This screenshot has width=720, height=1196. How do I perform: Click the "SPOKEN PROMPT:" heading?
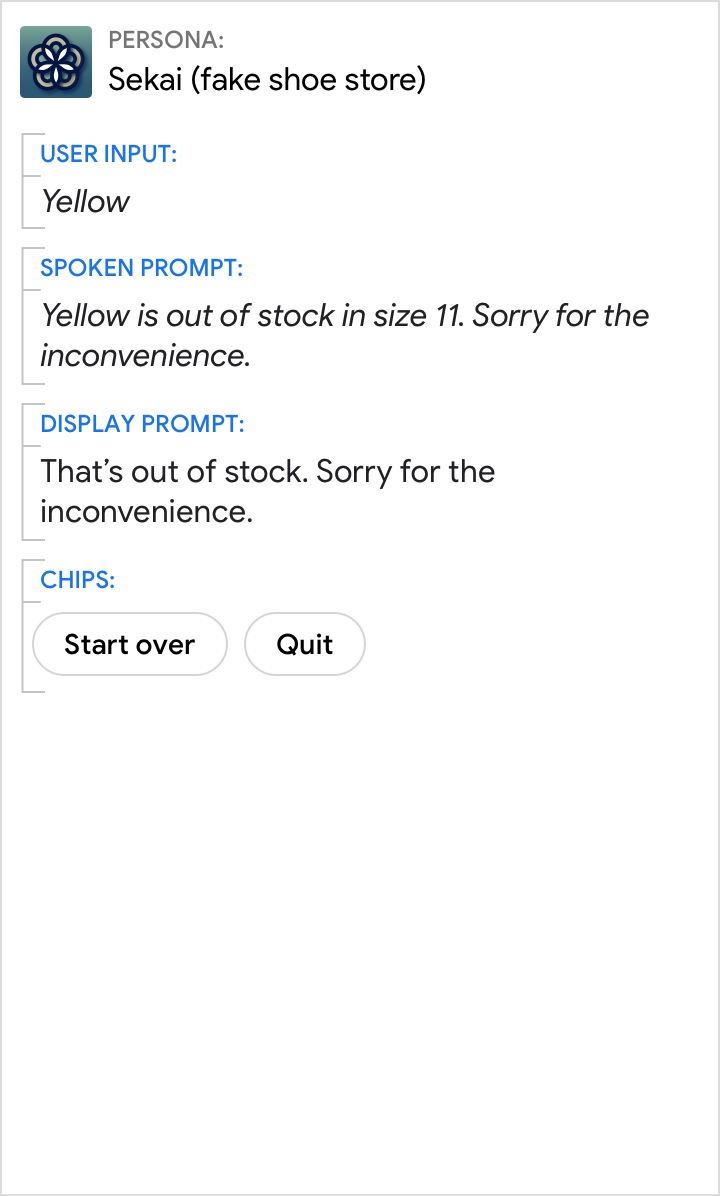[141, 268]
